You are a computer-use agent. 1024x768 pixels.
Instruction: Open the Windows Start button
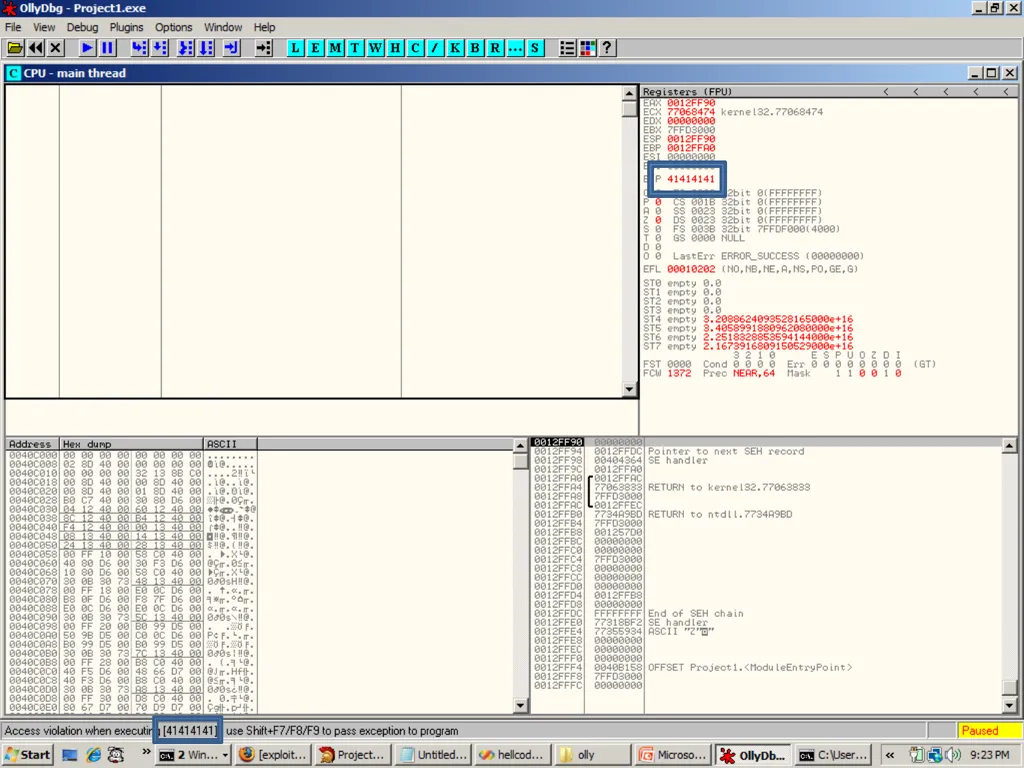click(x=27, y=755)
